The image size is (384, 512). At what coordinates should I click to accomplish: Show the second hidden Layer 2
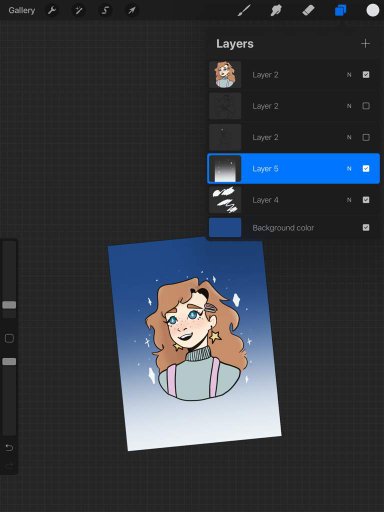(366, 137)
